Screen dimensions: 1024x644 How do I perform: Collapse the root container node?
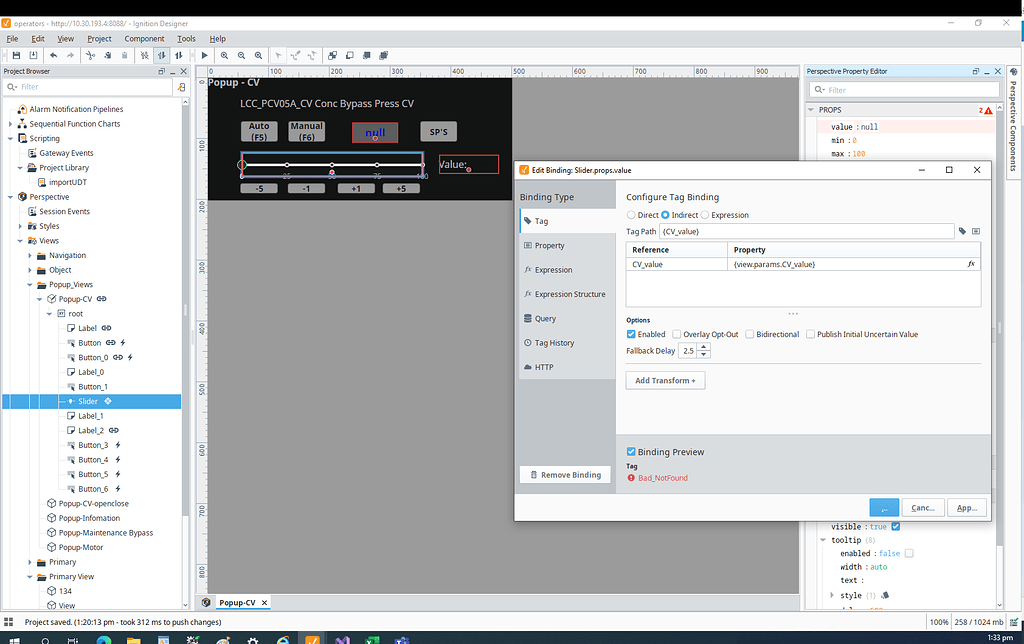coord(49,314)
